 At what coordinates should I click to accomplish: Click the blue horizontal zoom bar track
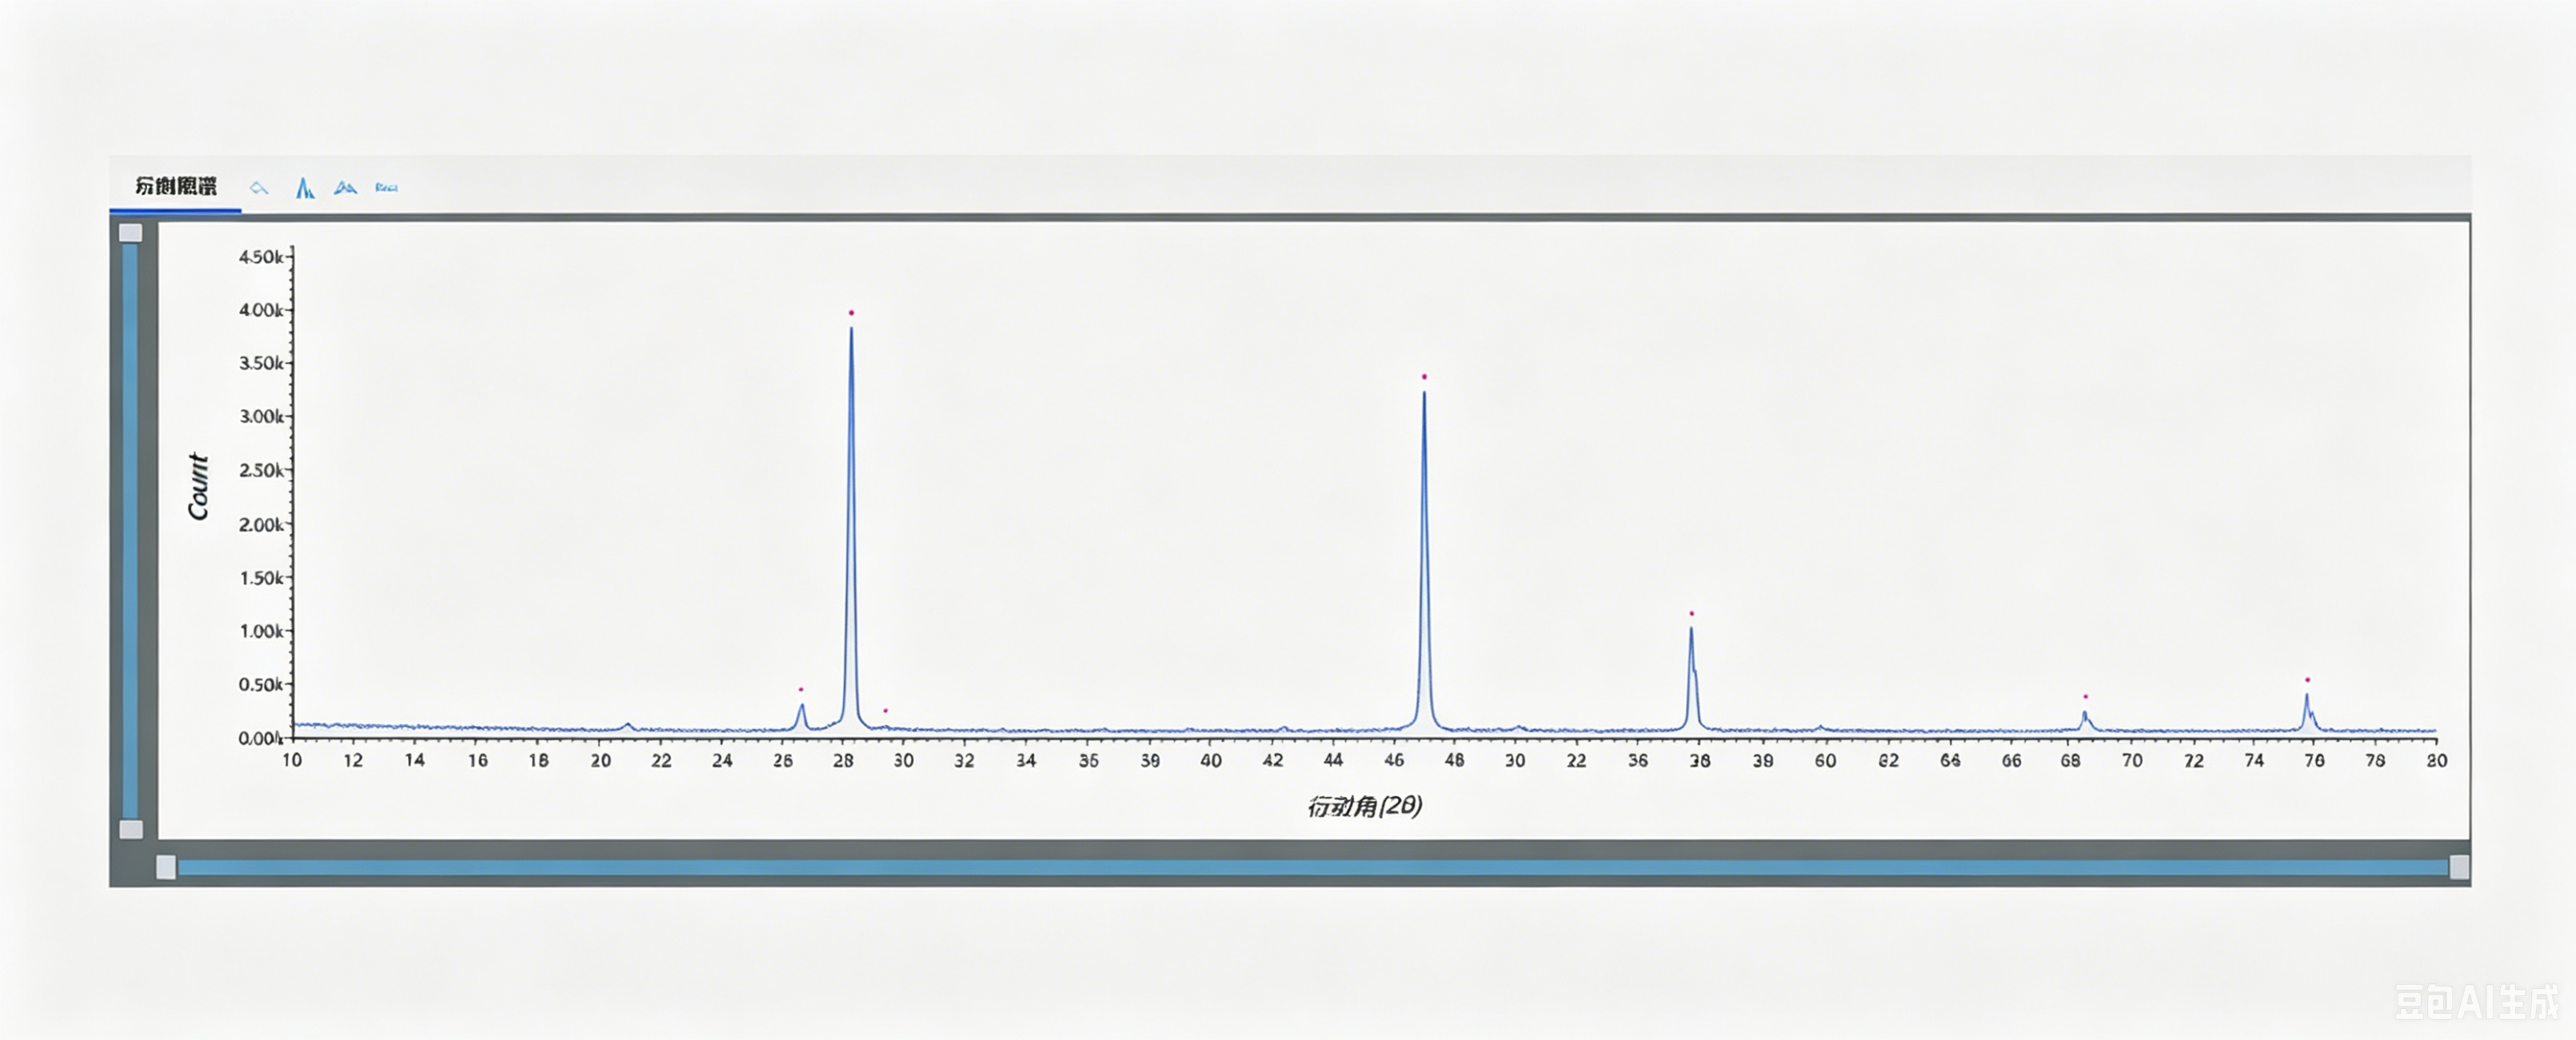[1312, 868]
